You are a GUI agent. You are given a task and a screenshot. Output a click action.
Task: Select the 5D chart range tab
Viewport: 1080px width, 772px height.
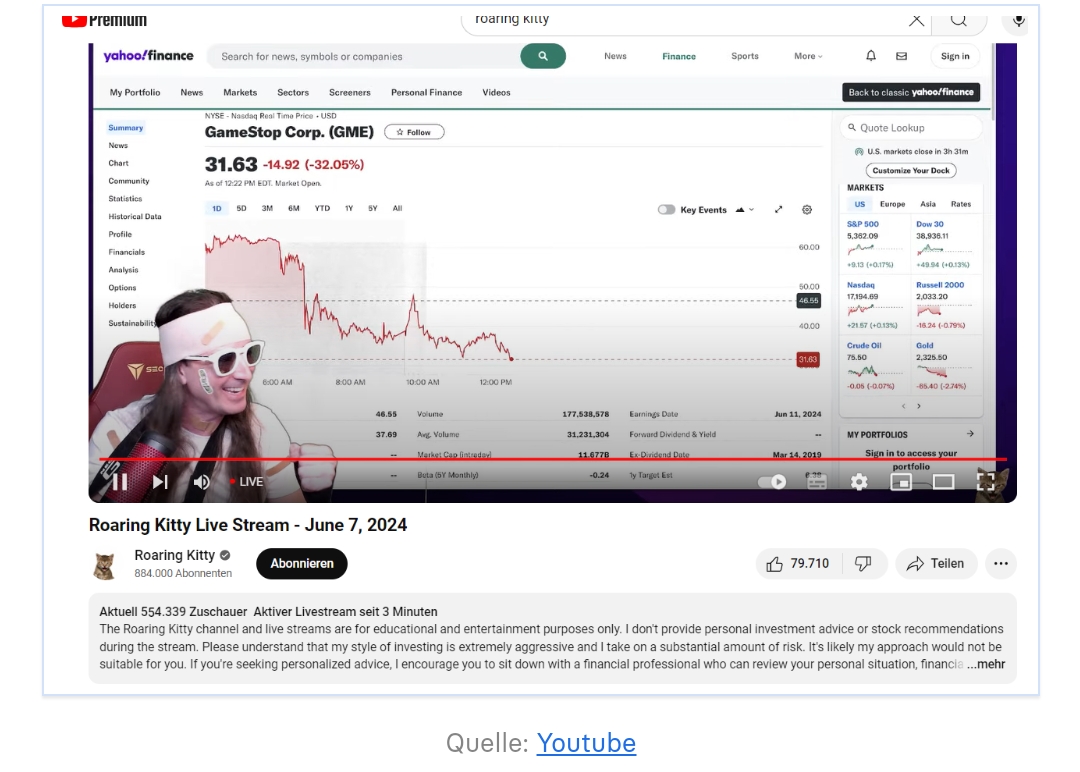pyautogui.click(x=241, y=208)
